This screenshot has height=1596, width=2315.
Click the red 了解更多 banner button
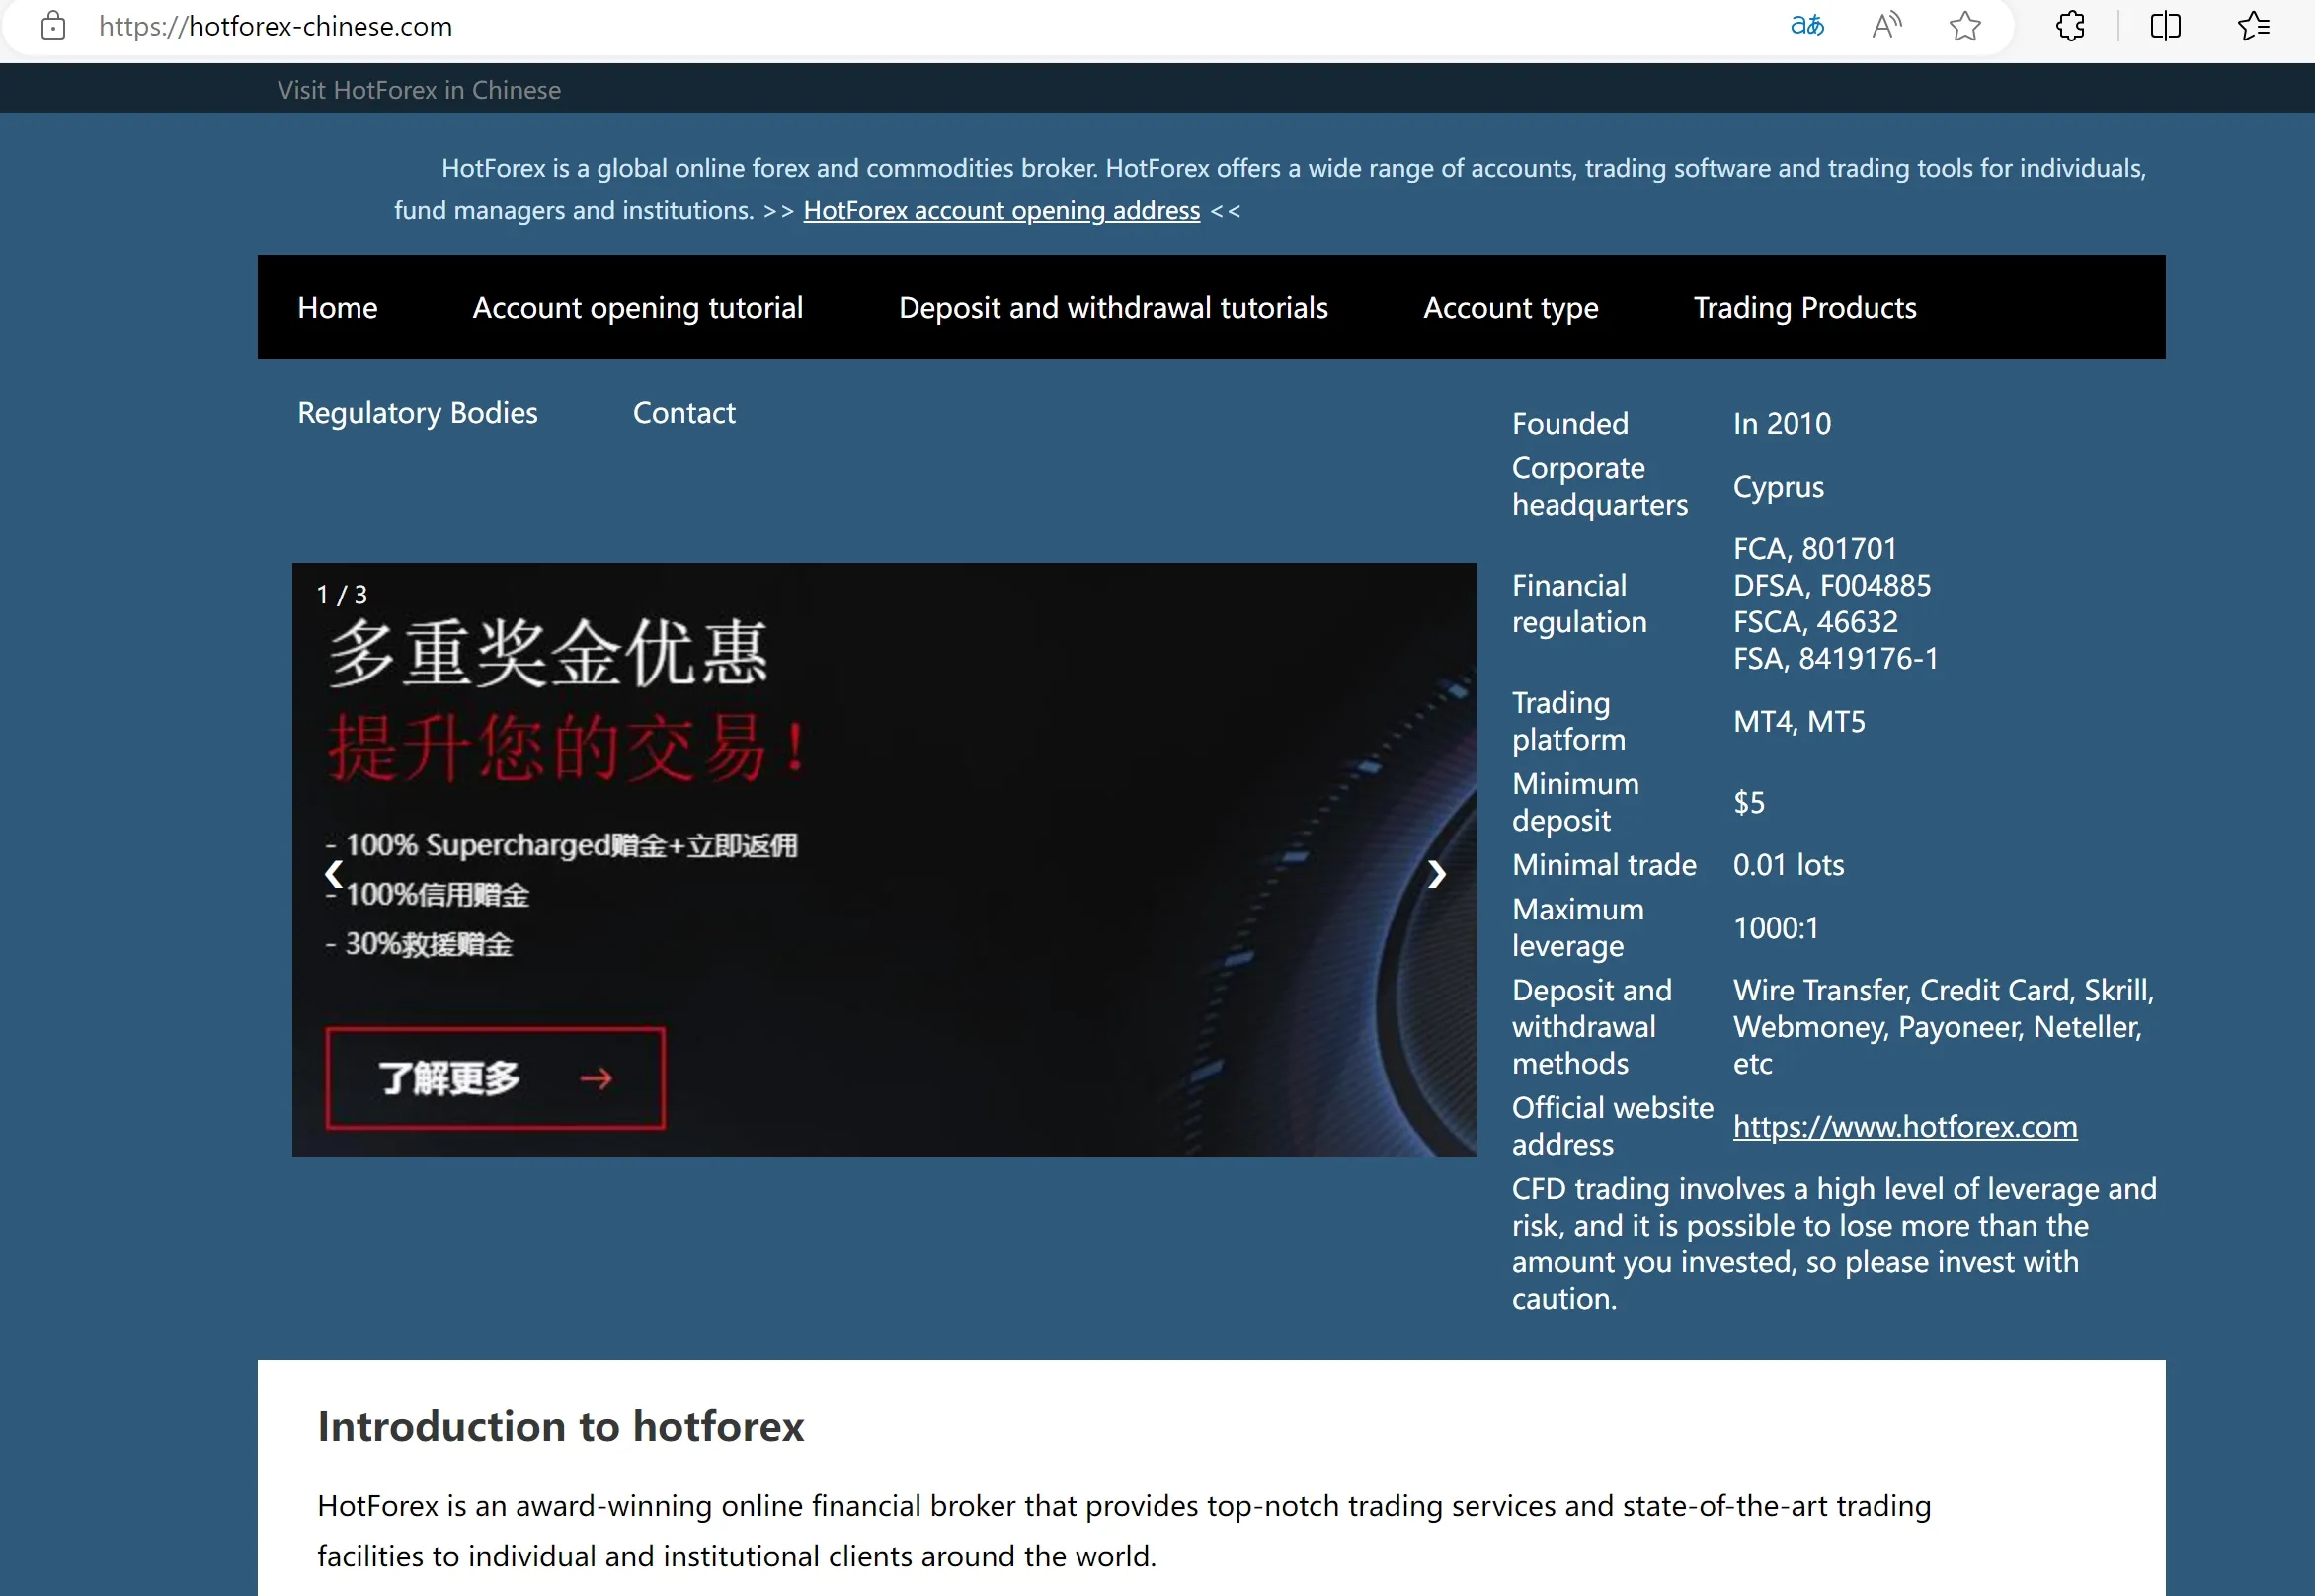pos(495,1079)
